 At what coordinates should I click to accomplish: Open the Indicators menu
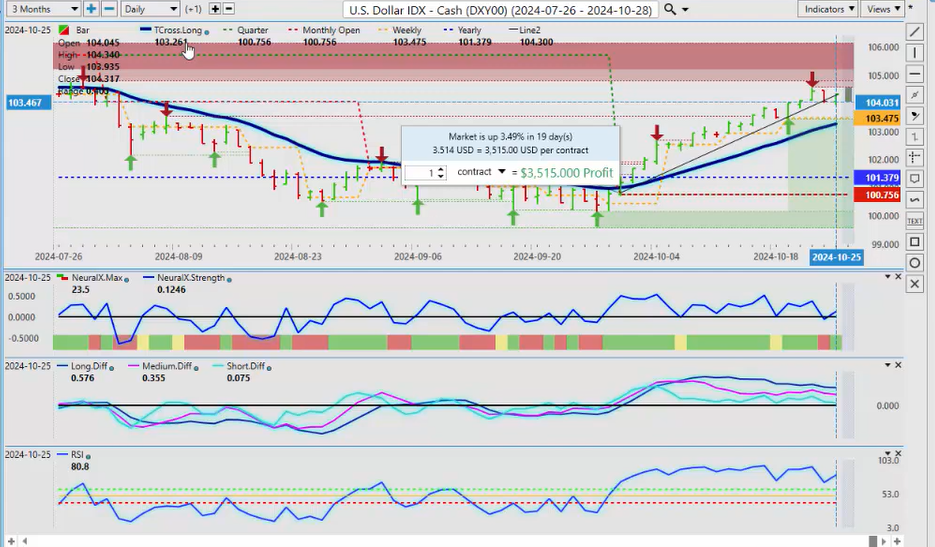click(x=829, y=9)
